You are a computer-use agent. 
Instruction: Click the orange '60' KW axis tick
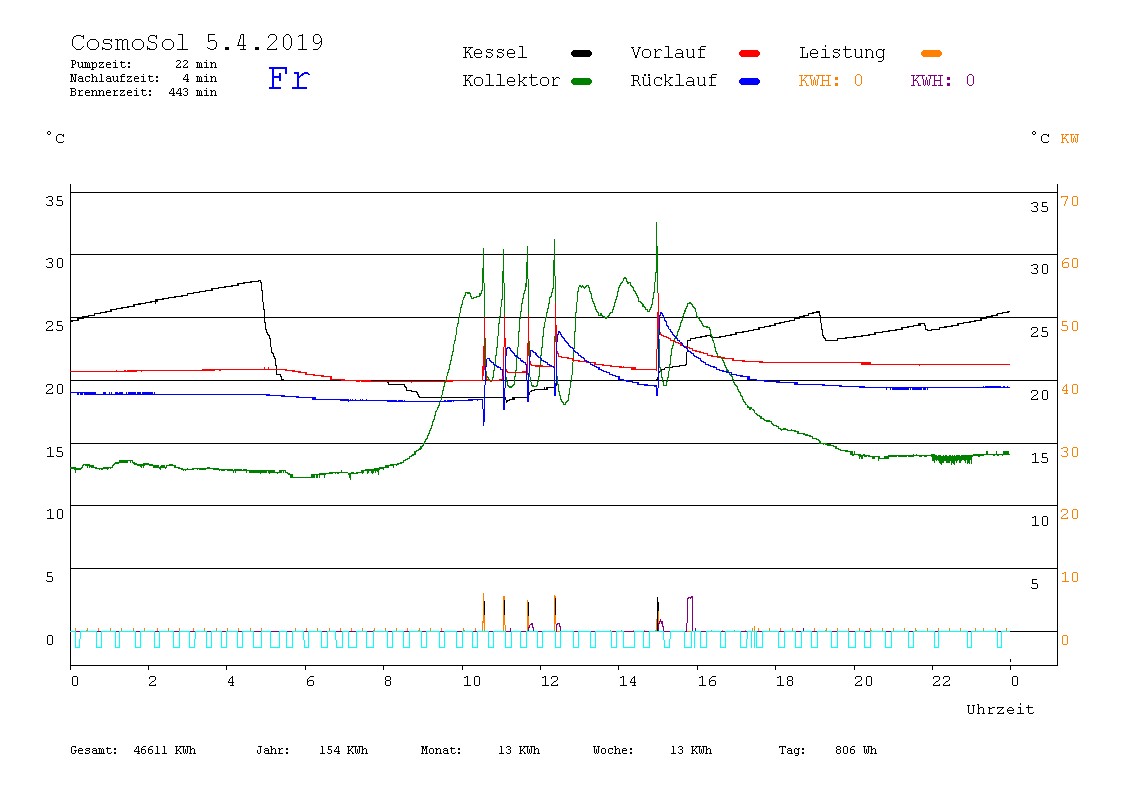click(x=1070, y=264)
